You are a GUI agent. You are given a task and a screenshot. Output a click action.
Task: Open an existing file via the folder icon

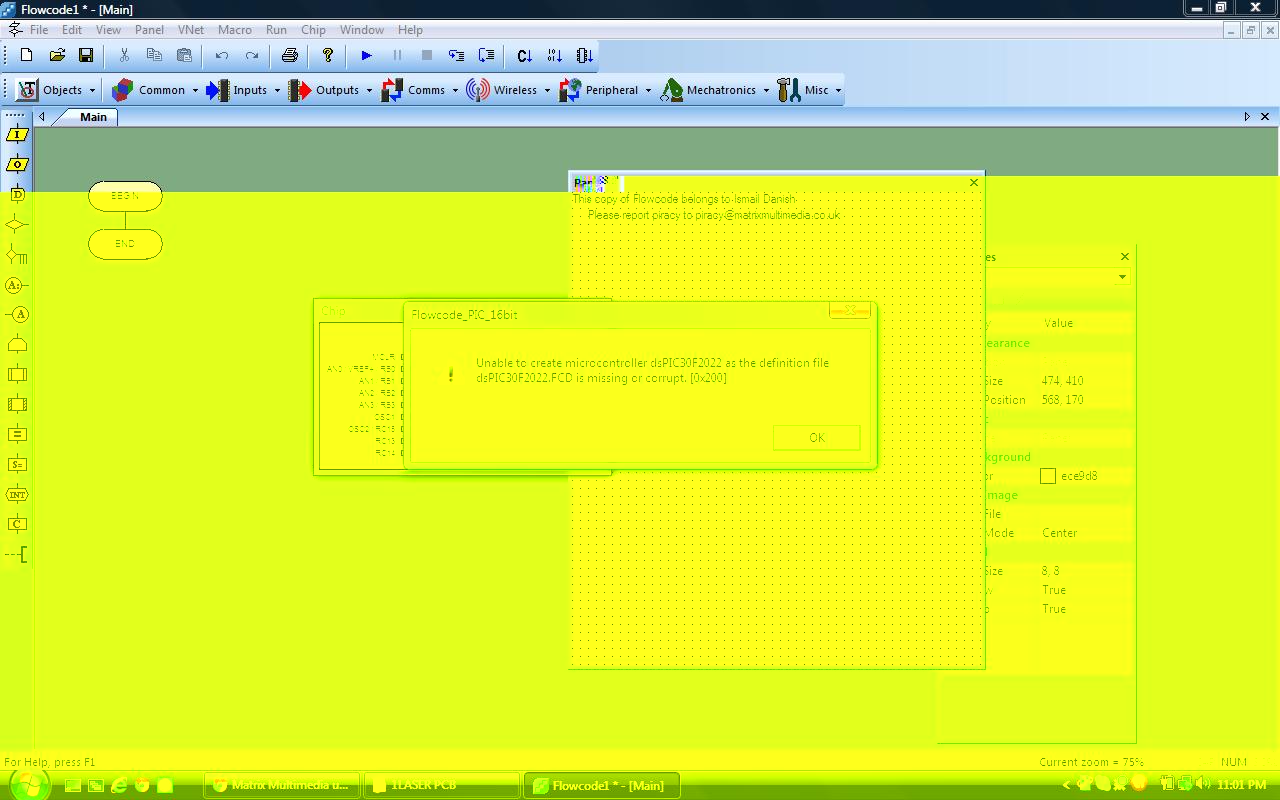tap(57, 55)
